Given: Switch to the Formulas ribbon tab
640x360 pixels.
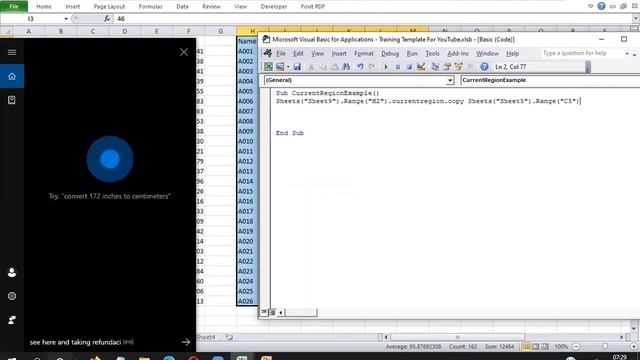Looking at the screenshot, I should (x=151, y=7).
